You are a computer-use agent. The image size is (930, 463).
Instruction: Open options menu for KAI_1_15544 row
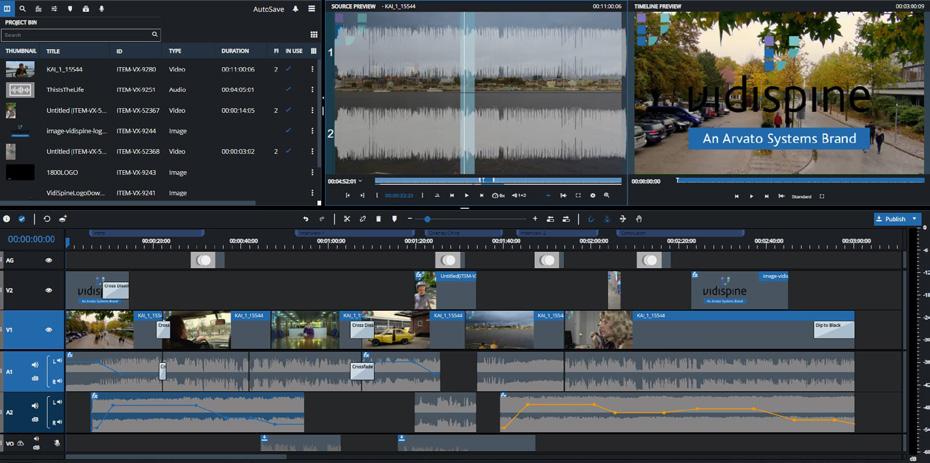[x=313, y=69]
